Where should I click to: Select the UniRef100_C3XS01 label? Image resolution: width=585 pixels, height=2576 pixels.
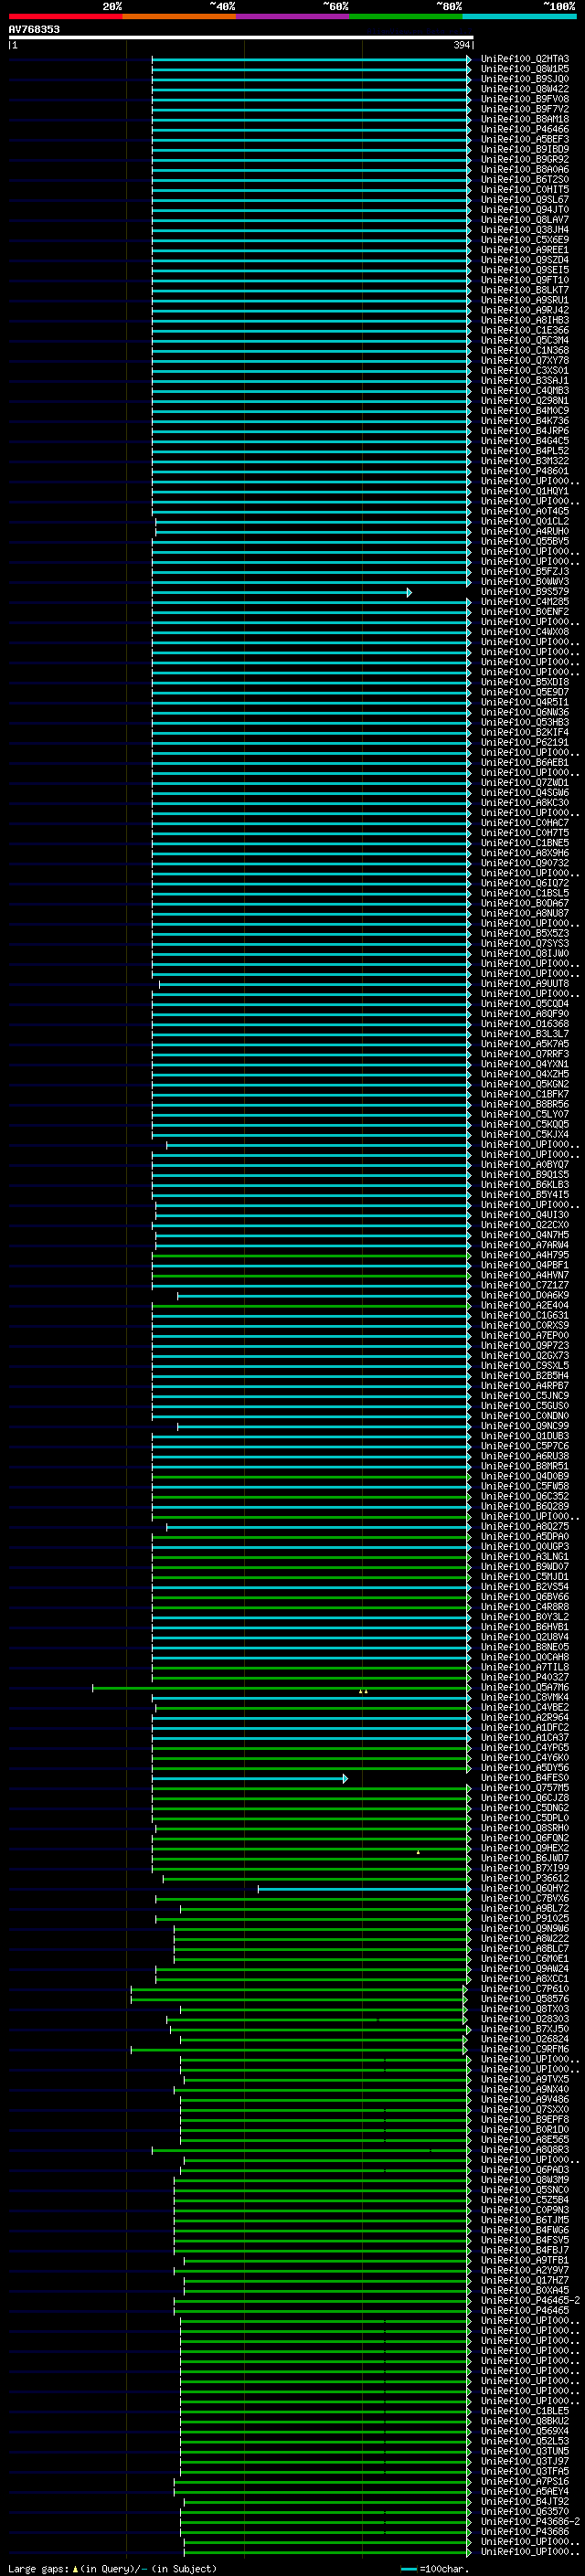(x=525, y=370)
